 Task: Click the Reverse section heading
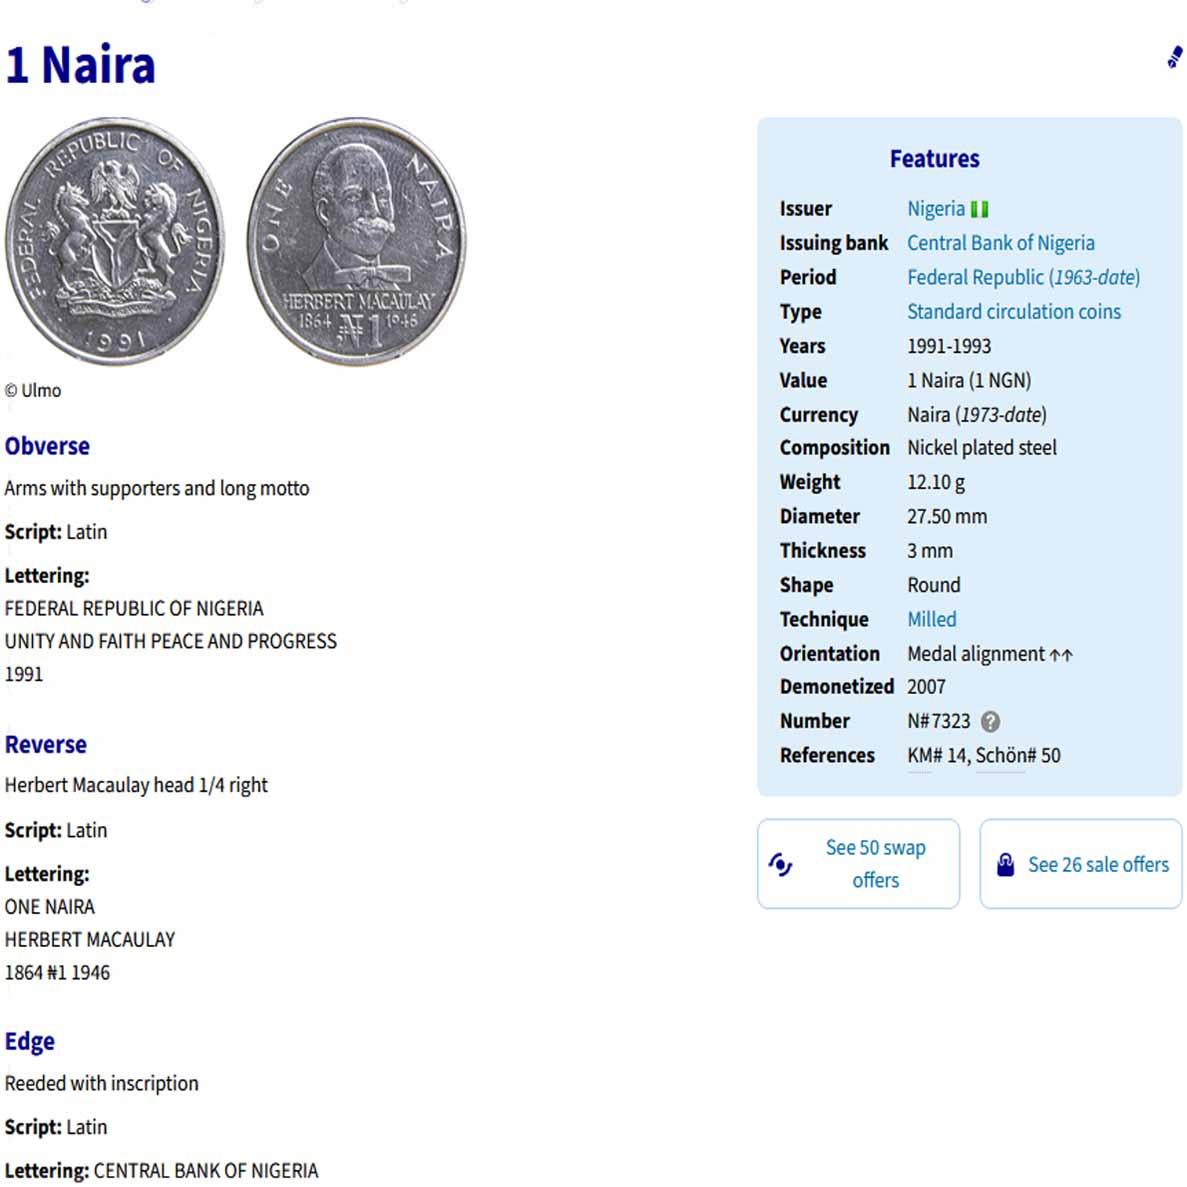click(46, 745)
